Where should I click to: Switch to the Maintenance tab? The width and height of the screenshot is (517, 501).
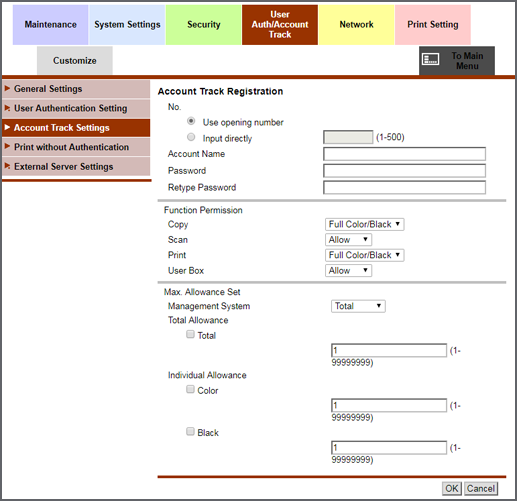(50, 25)
